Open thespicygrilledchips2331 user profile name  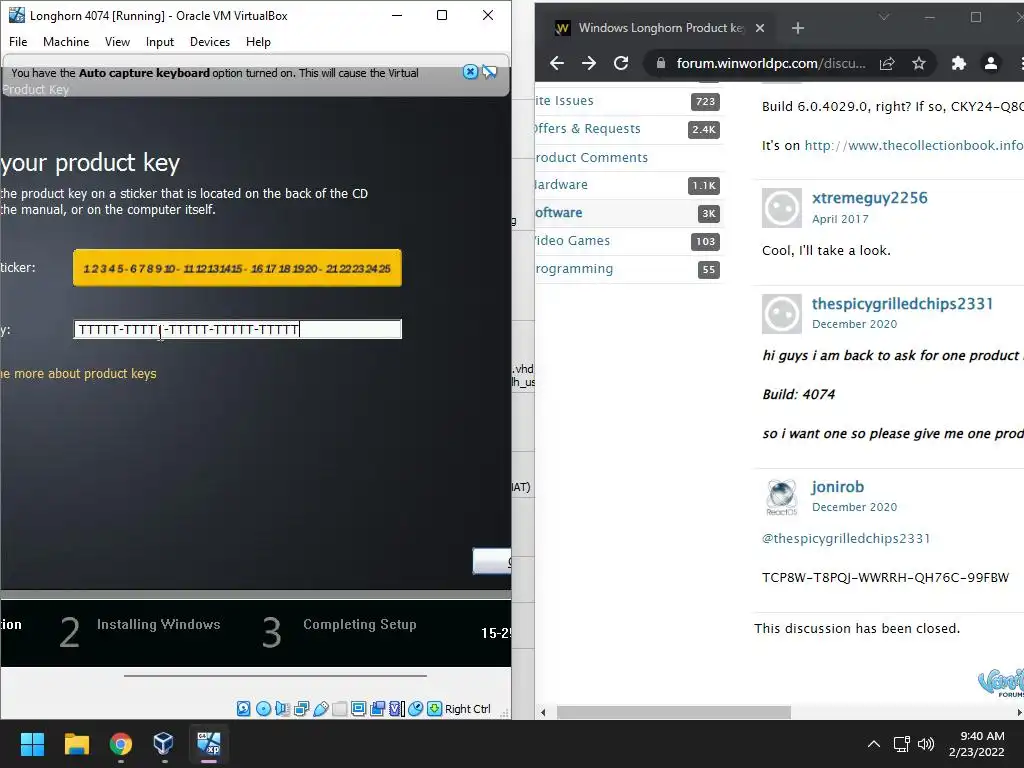[902, 304]
